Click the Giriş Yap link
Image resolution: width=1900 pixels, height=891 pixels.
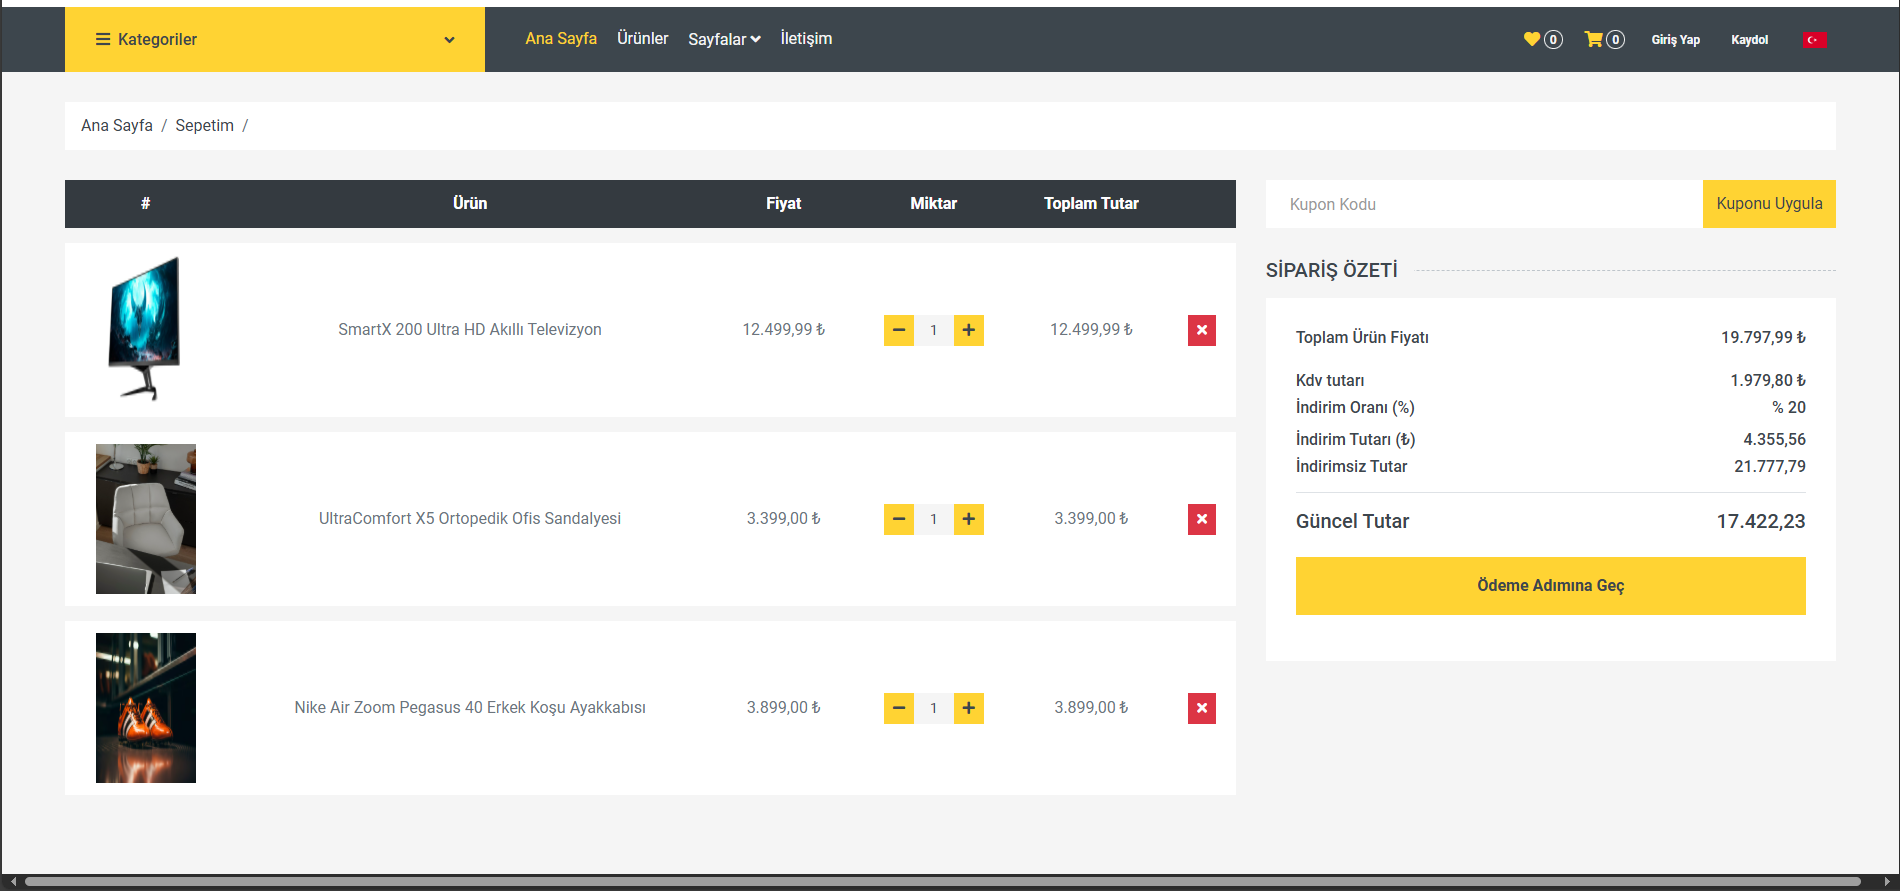tap(1675, 40)
